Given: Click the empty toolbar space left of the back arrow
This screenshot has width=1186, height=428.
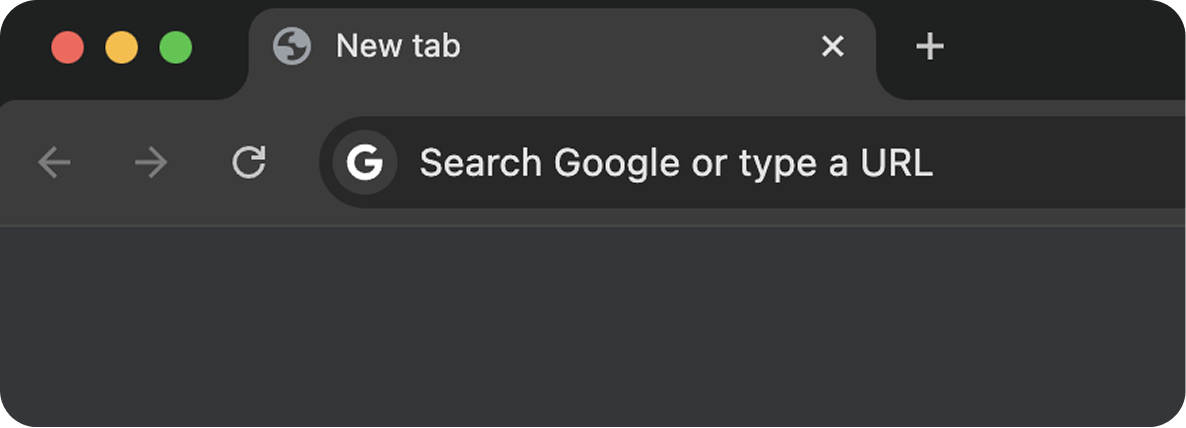Looking at the screenshot, I should (x=16, y=162).
